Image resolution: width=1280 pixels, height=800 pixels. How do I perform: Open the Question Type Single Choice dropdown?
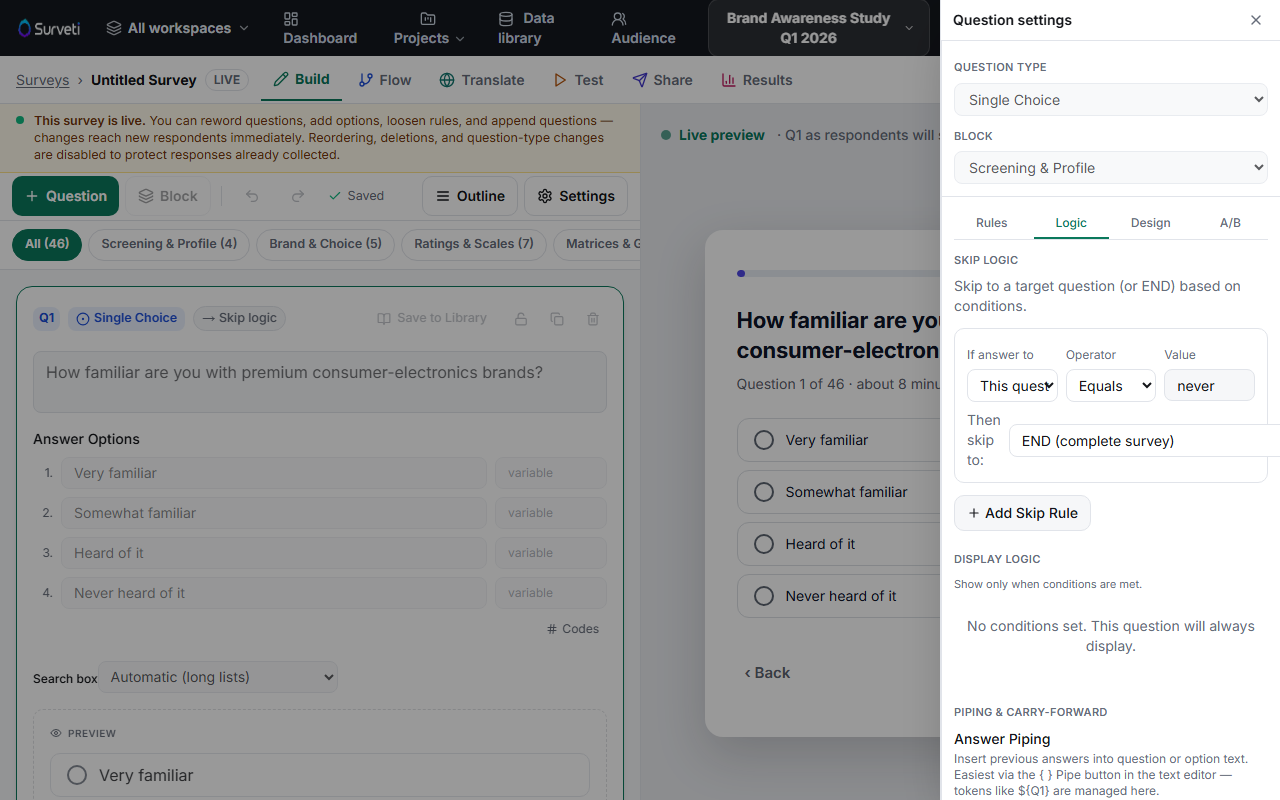(x=1111, y=100)
